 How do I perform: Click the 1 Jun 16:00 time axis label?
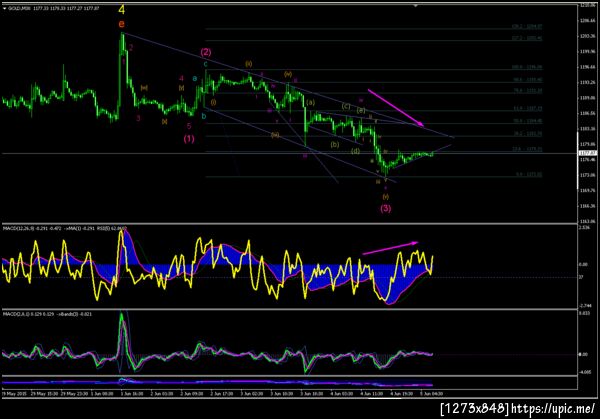132,393
